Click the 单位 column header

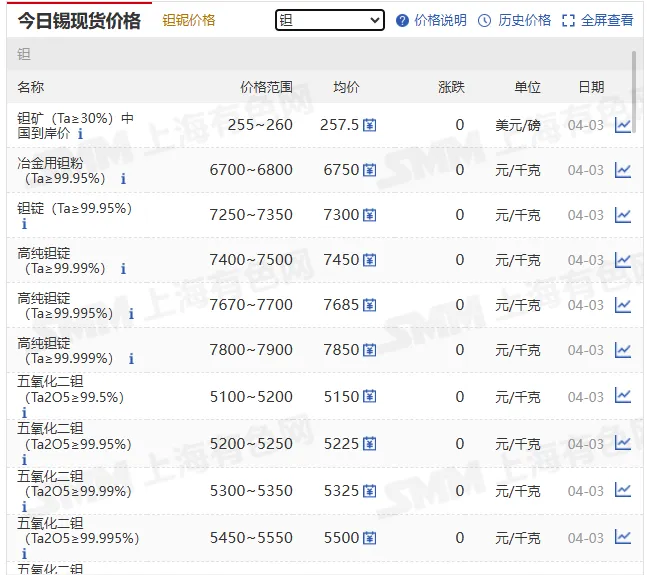(527, 87)
